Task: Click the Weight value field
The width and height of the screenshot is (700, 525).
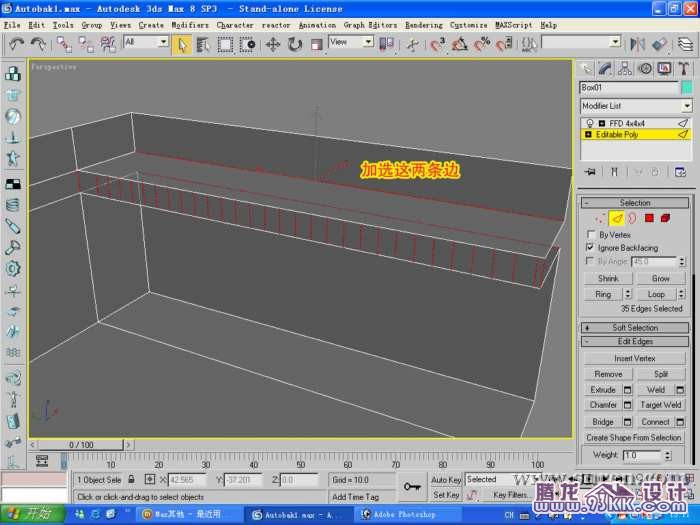Action: [x=642, y=455]
